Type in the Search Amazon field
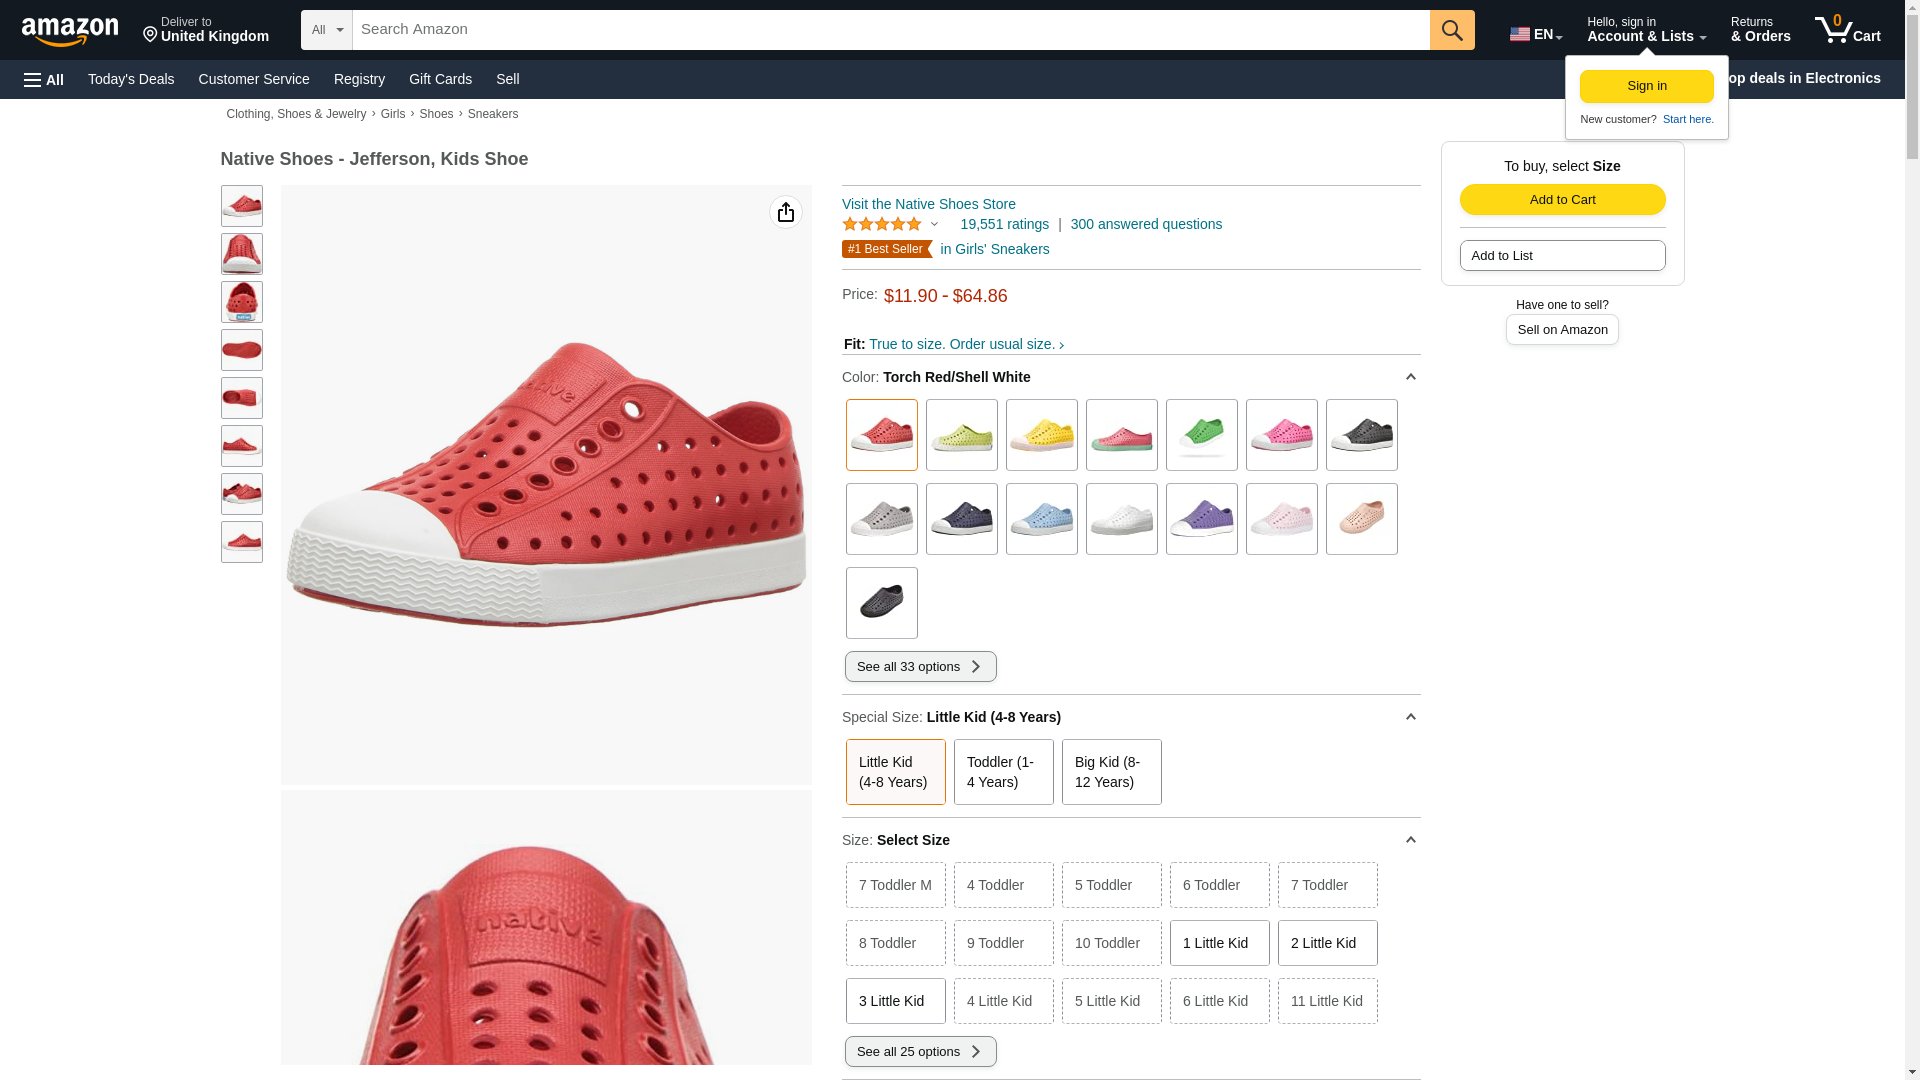 (x=890, y=30)
